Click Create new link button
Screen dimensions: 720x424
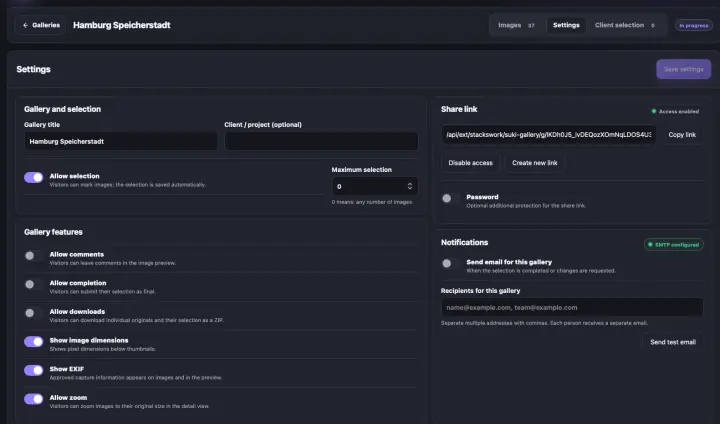pyautogui.click(x=534, y=163)
